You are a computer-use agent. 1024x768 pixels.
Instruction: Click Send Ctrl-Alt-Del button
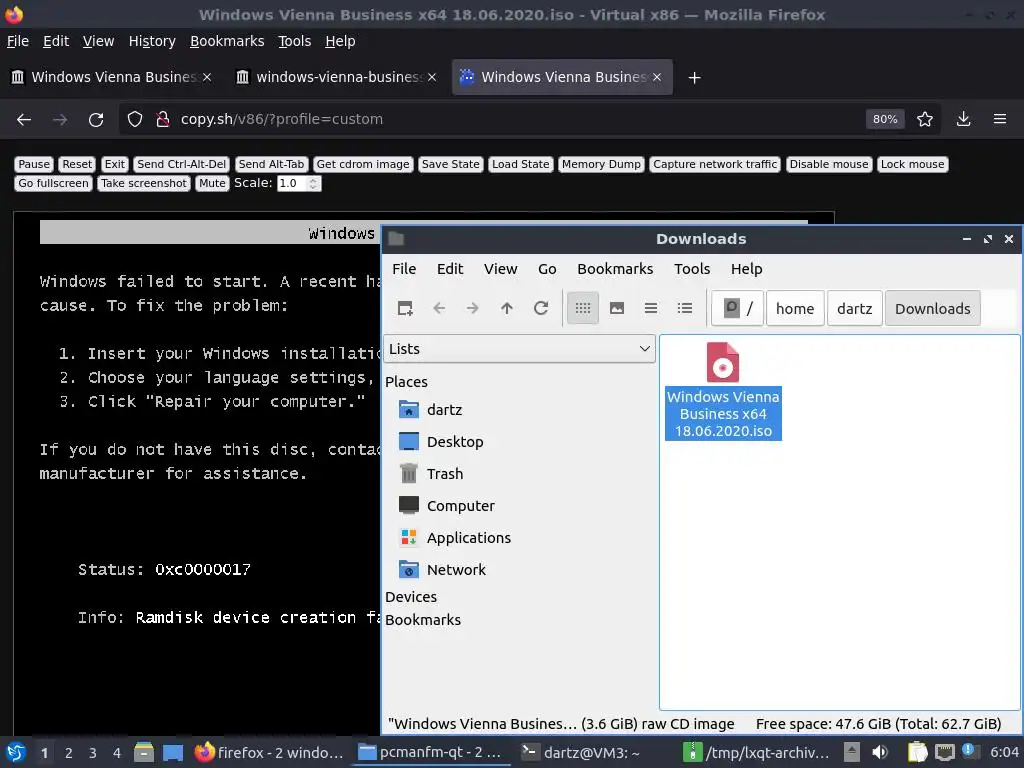tap(182, 165)
